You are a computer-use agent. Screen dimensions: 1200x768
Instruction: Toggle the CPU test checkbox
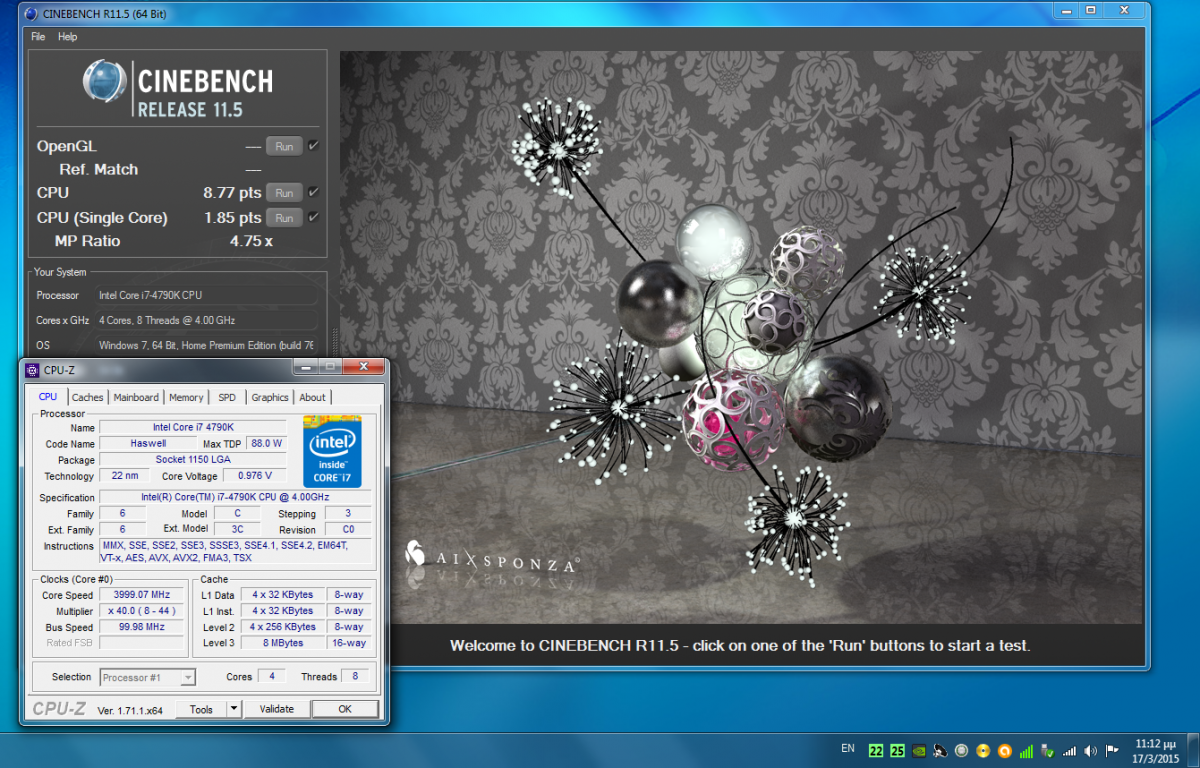click(x=313, y=193)
